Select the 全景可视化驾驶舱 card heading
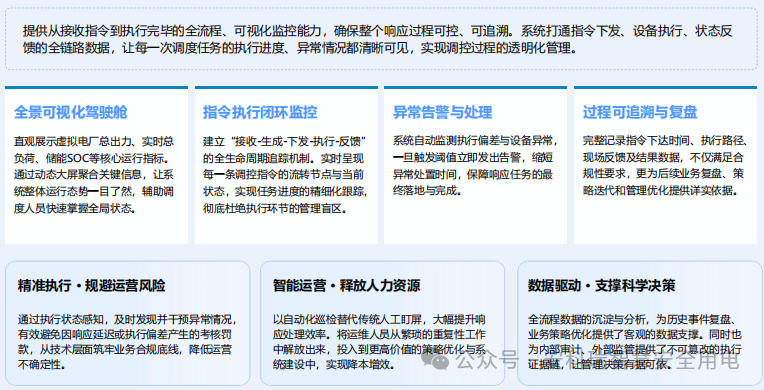 (x=71, y=112)
